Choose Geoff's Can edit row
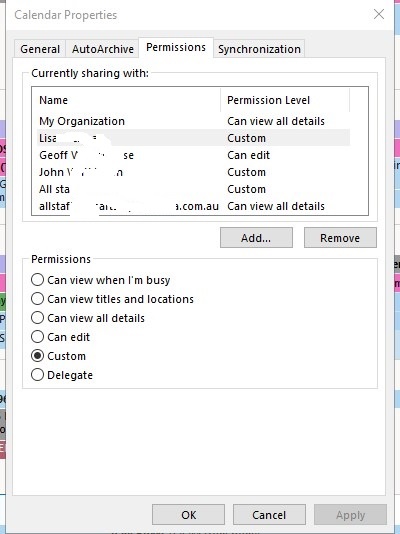The width and height of the screenshot is (400, 534). [x=193, y=155]
